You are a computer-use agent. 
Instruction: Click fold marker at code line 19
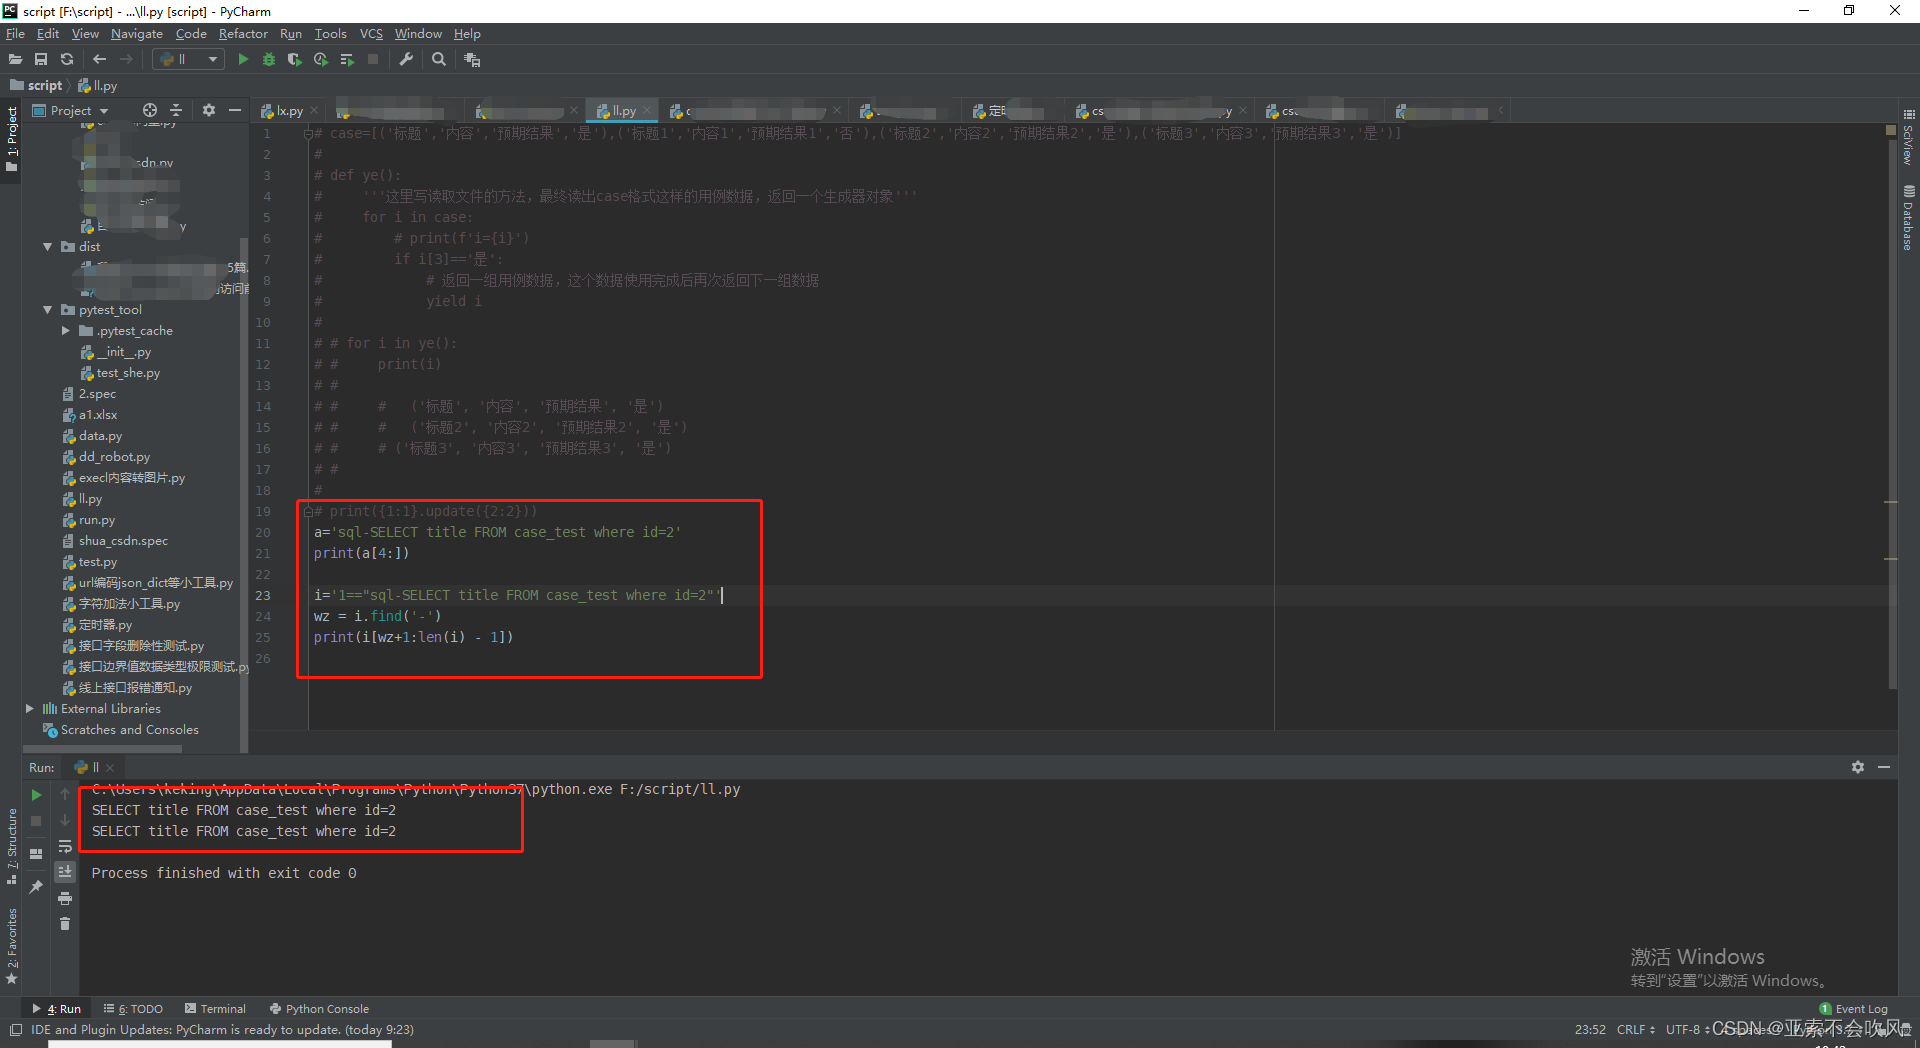point(308,512)
